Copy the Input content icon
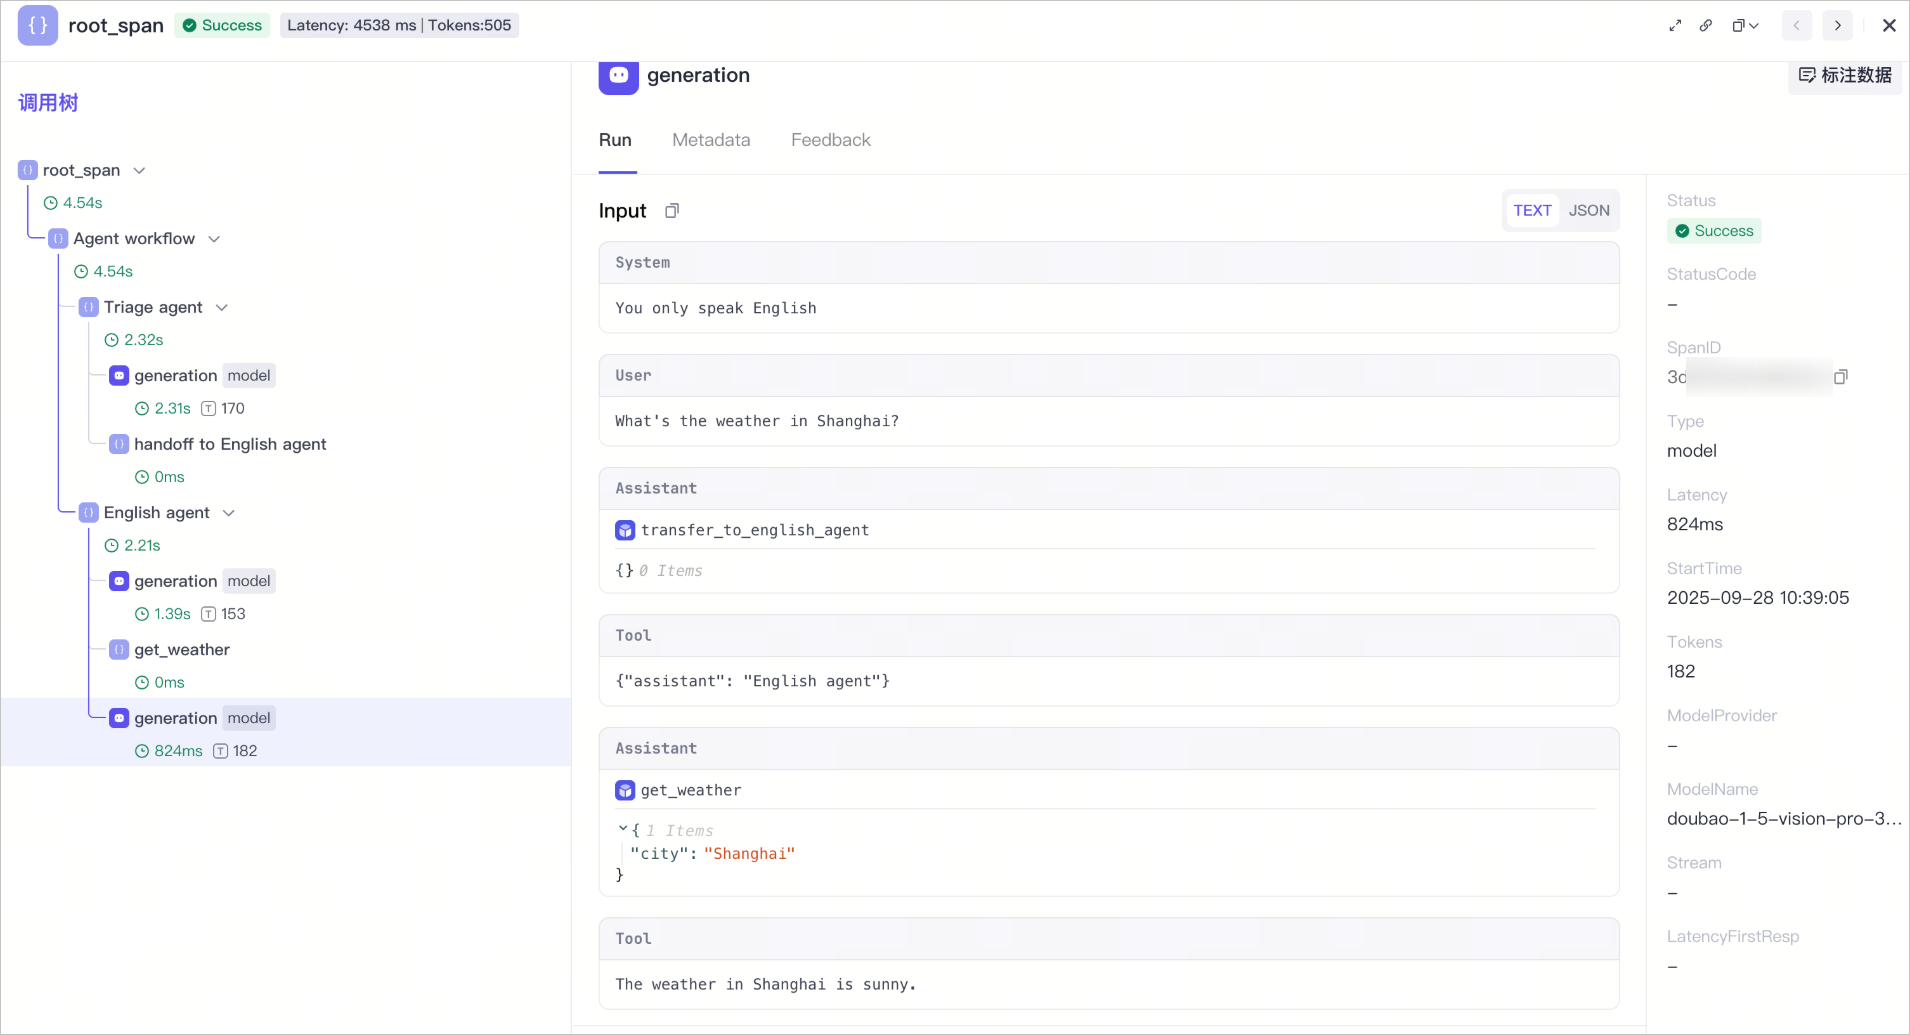The image size is (1910, 1035). pyautogui.click(x=672, y=211)
